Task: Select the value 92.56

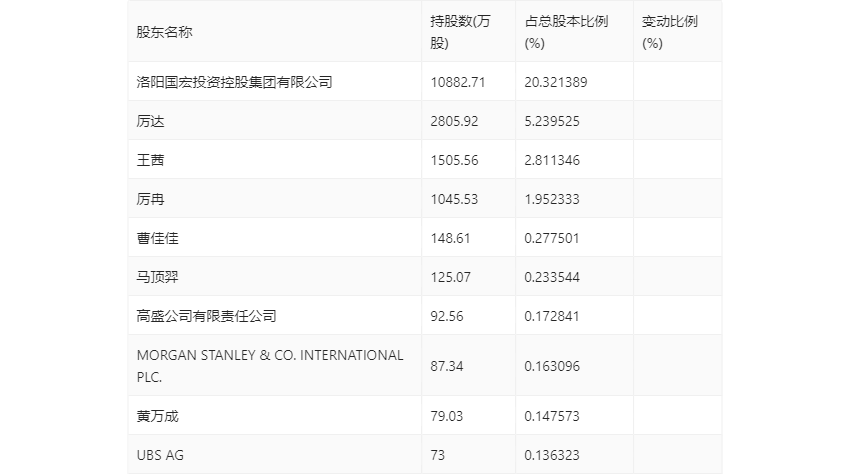Action: coord(447,316)
